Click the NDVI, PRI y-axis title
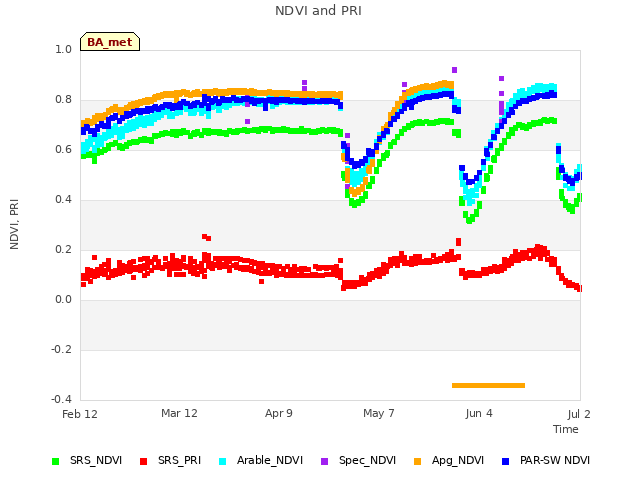Screen dimensions: 640x480 click(x=14, y=224)
